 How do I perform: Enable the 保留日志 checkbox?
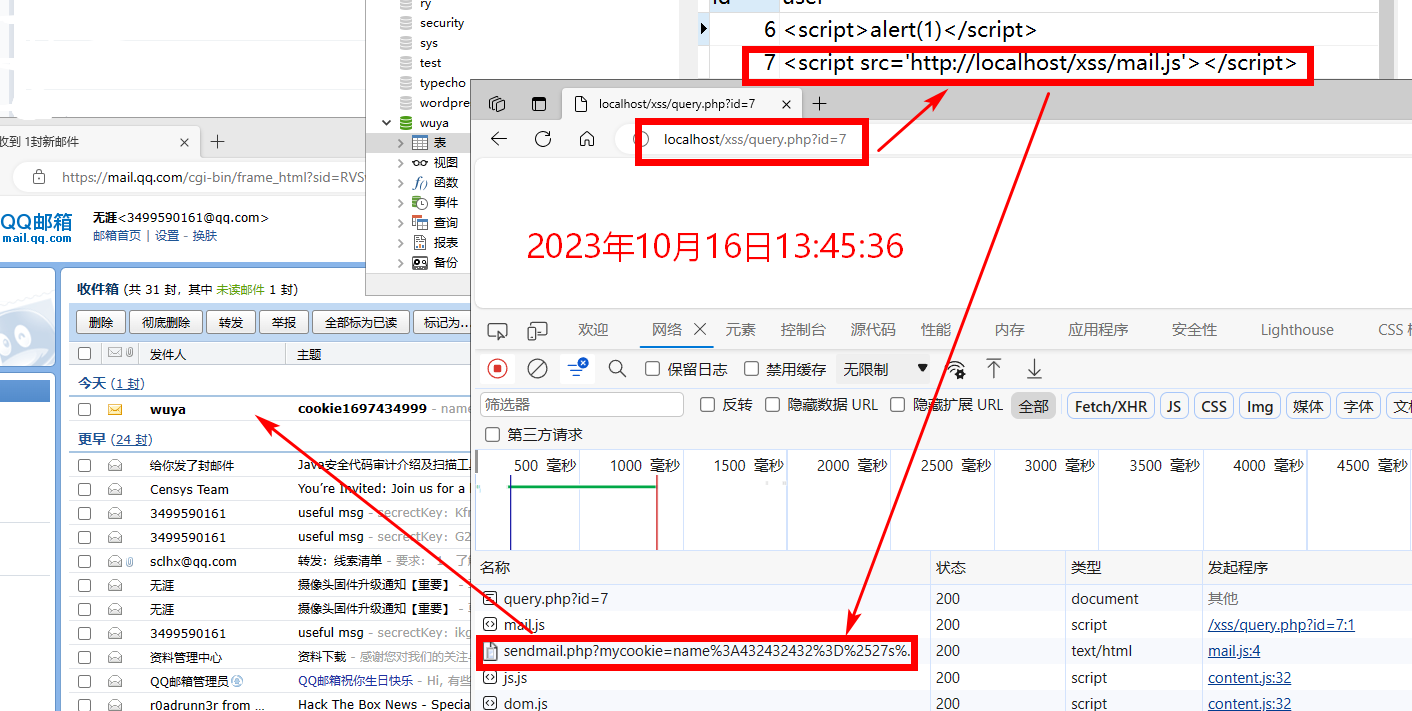(x=653, y=369)
